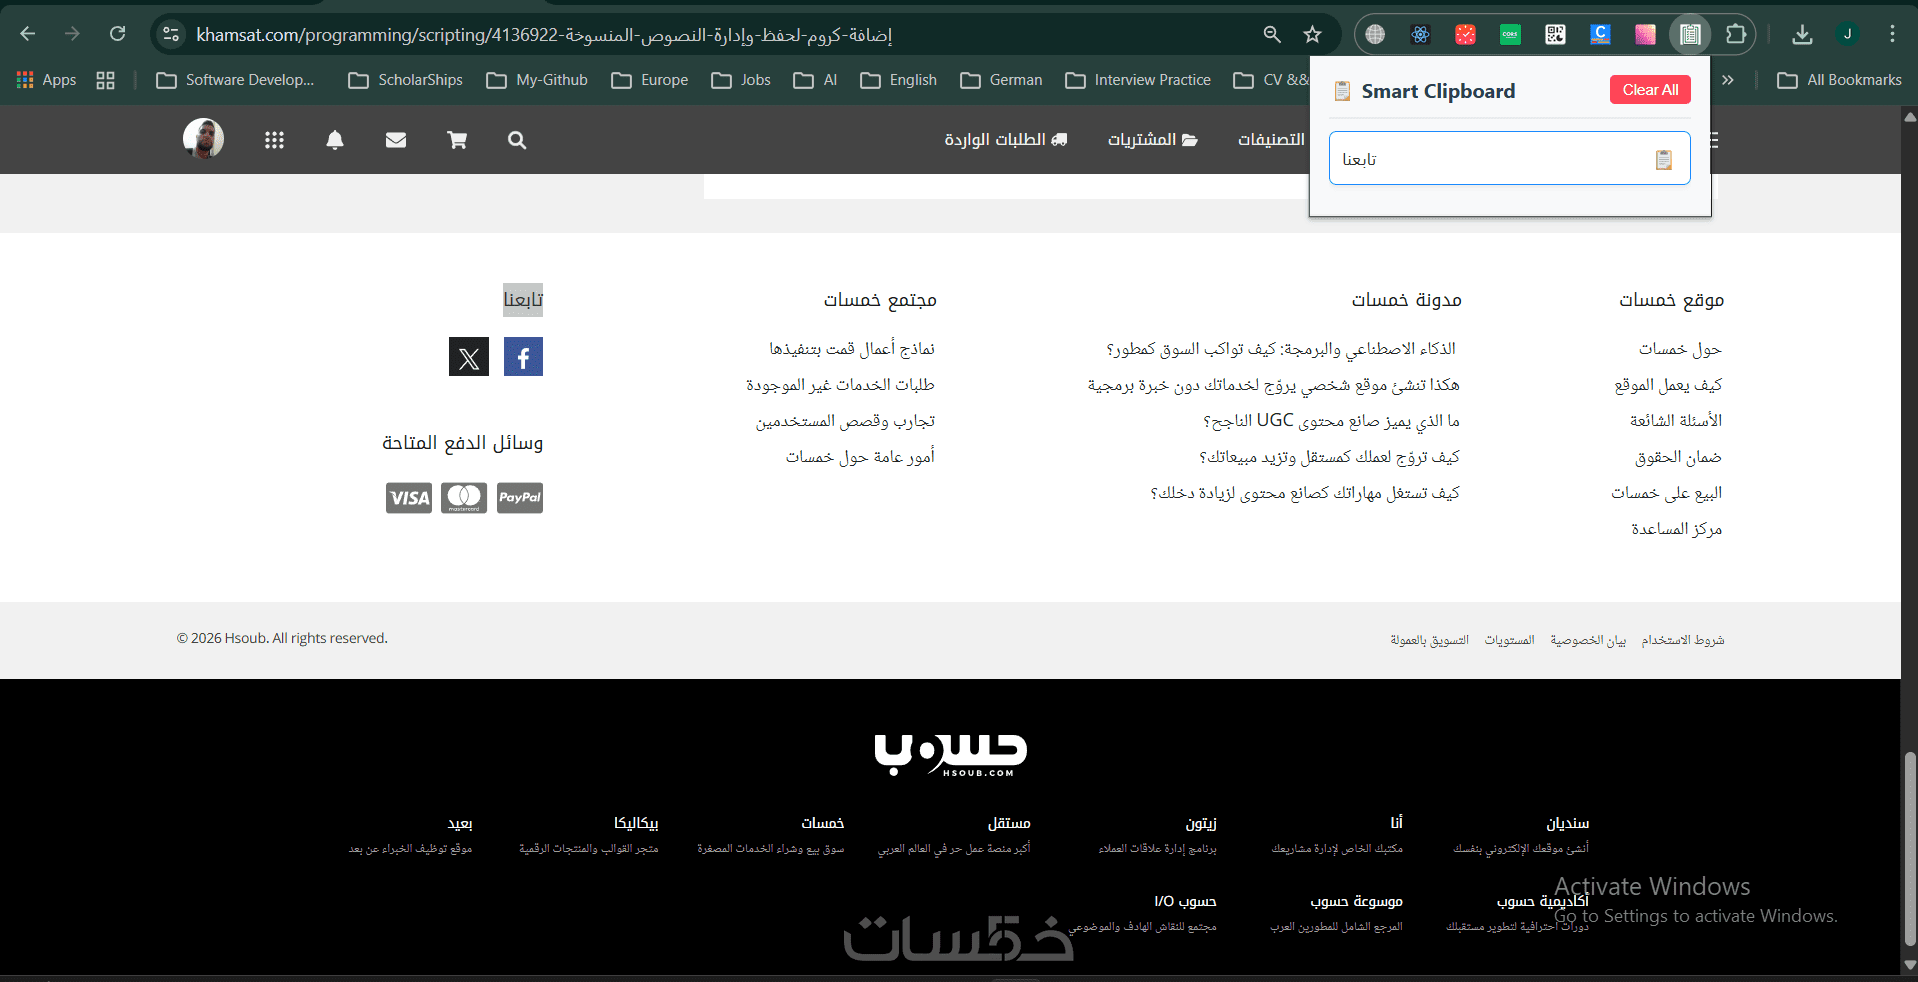1918x982 pixels.
Task: Open the My-Github bookmarks folder
Action: tap(537, 80)
